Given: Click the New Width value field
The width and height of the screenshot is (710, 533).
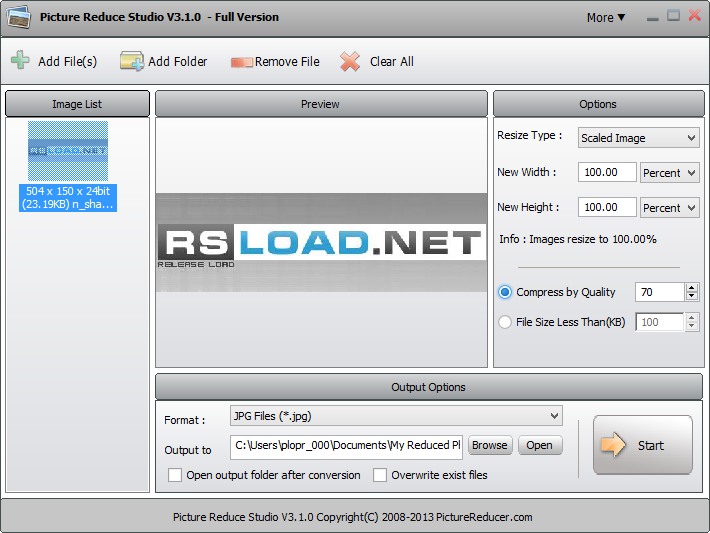Looking at the screenshot, I should (607, 172).
